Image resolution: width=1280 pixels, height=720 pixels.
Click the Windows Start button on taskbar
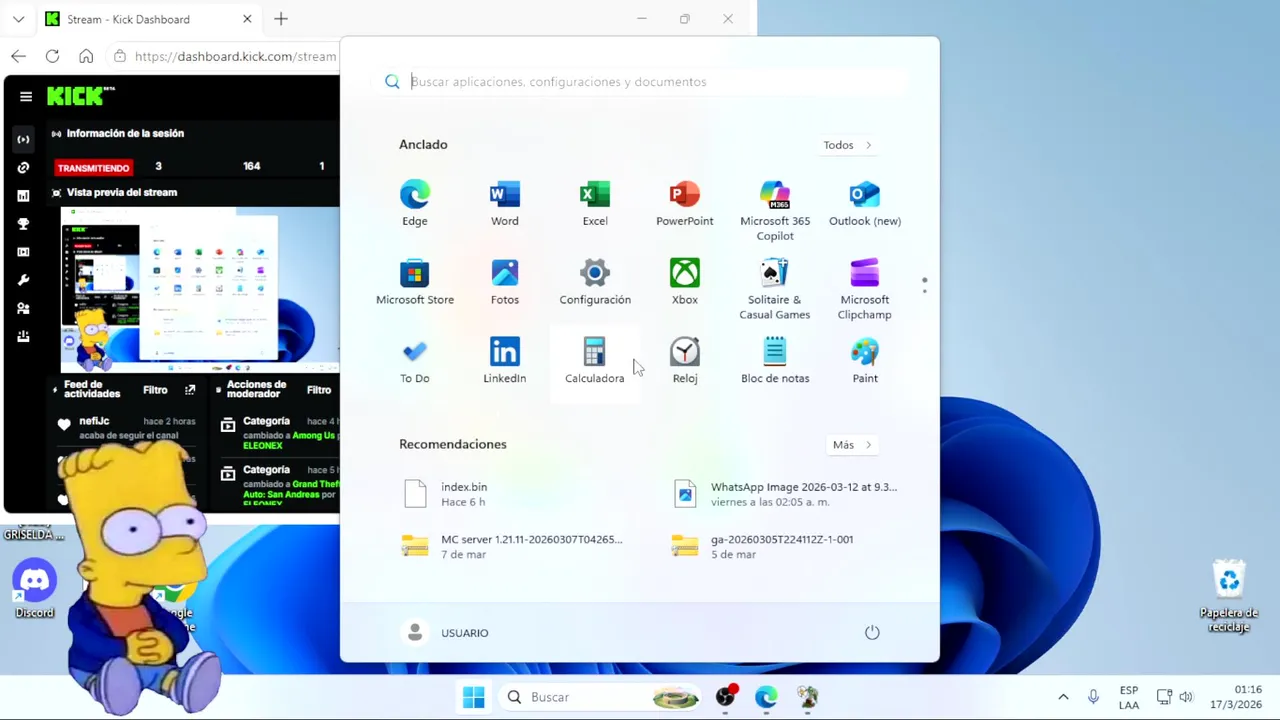pos(474,697)
